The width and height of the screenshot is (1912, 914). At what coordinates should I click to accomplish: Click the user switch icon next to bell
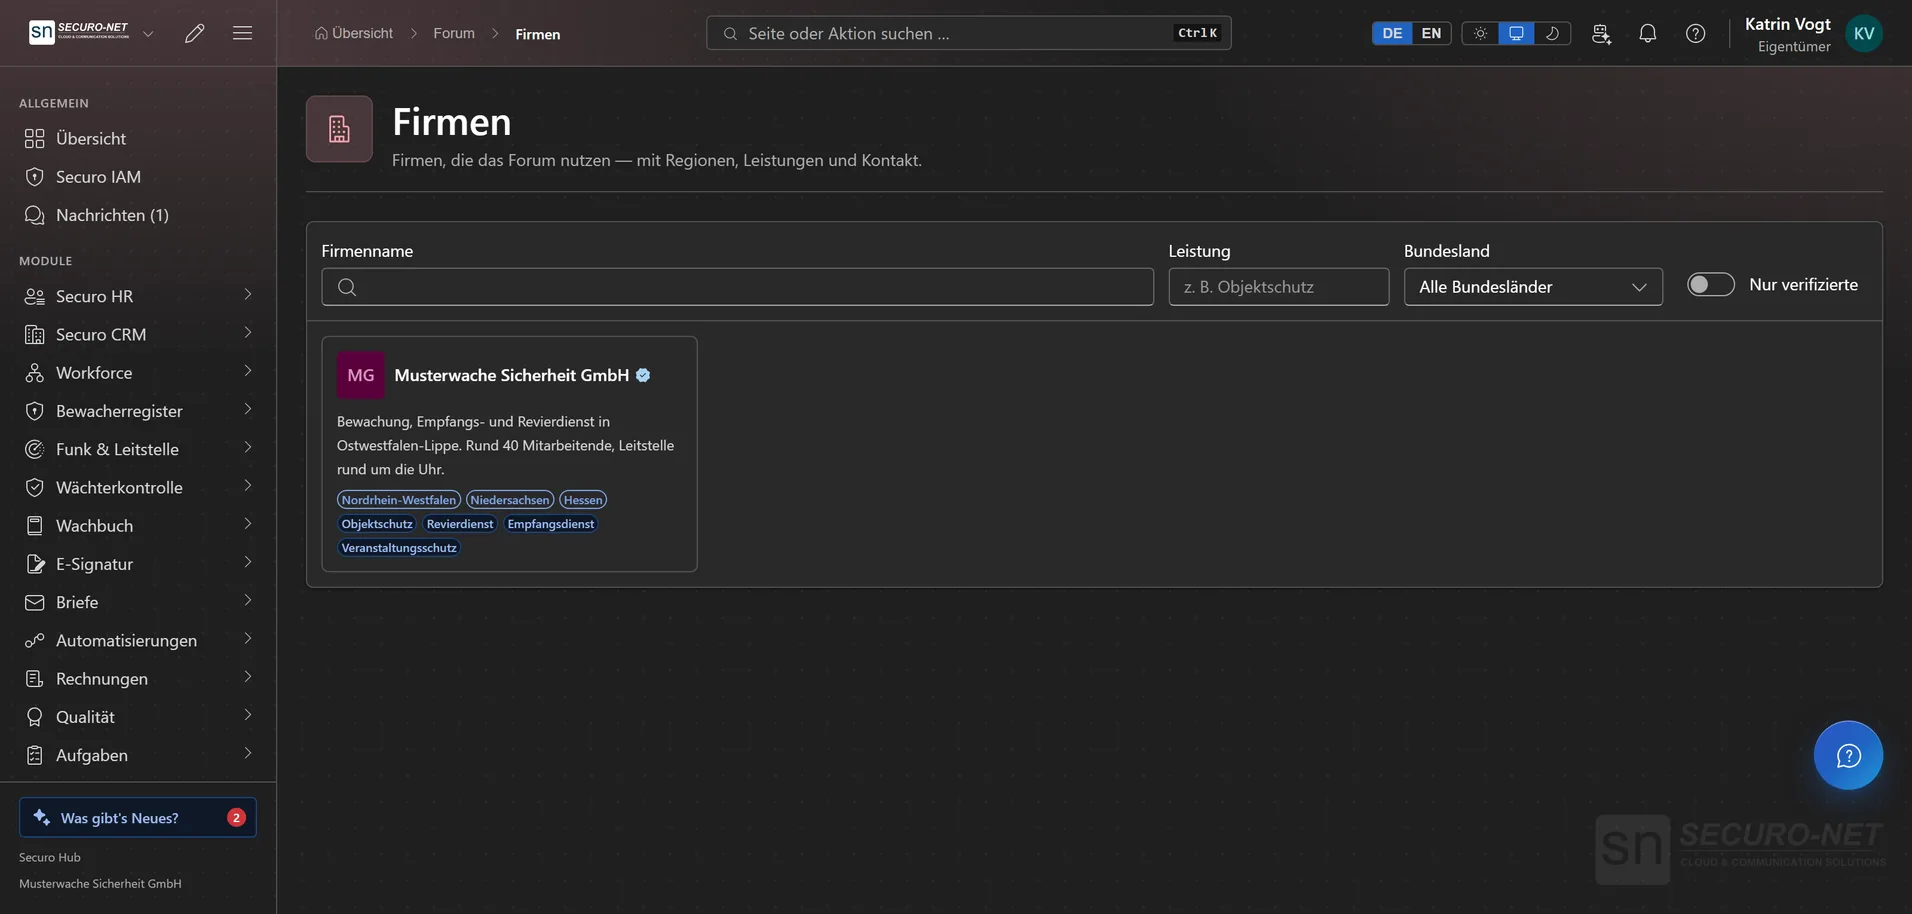1601,33
